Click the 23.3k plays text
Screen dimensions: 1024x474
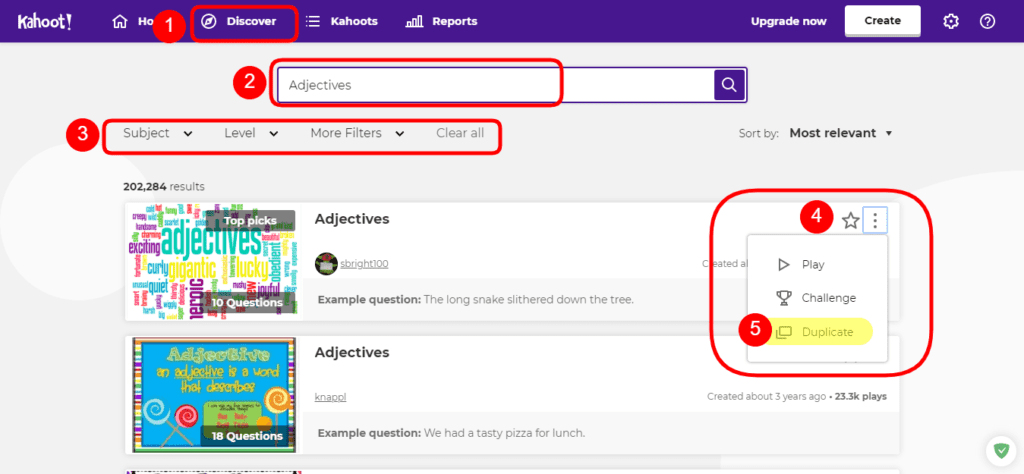click(863, 396)
